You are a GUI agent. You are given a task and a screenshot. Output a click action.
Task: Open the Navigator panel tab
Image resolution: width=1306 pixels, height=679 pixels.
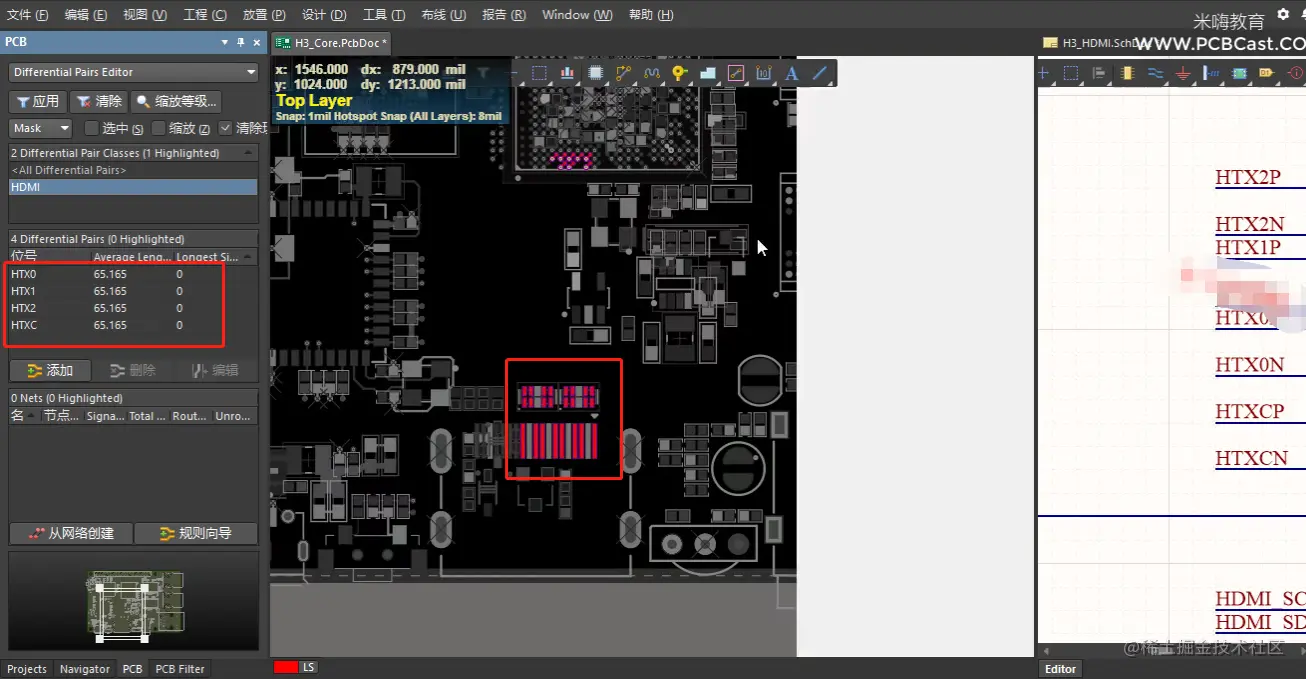(x=85, y=669)
